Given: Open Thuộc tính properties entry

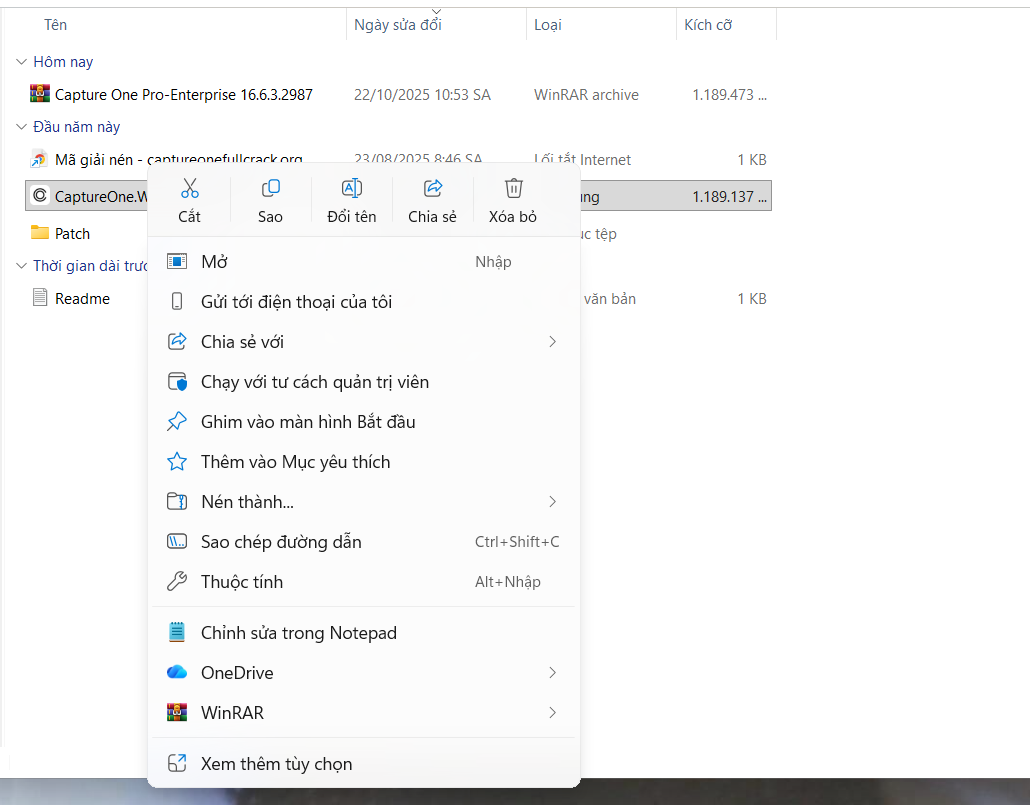Looking at the screenshot, I should [x=241, y=582].
